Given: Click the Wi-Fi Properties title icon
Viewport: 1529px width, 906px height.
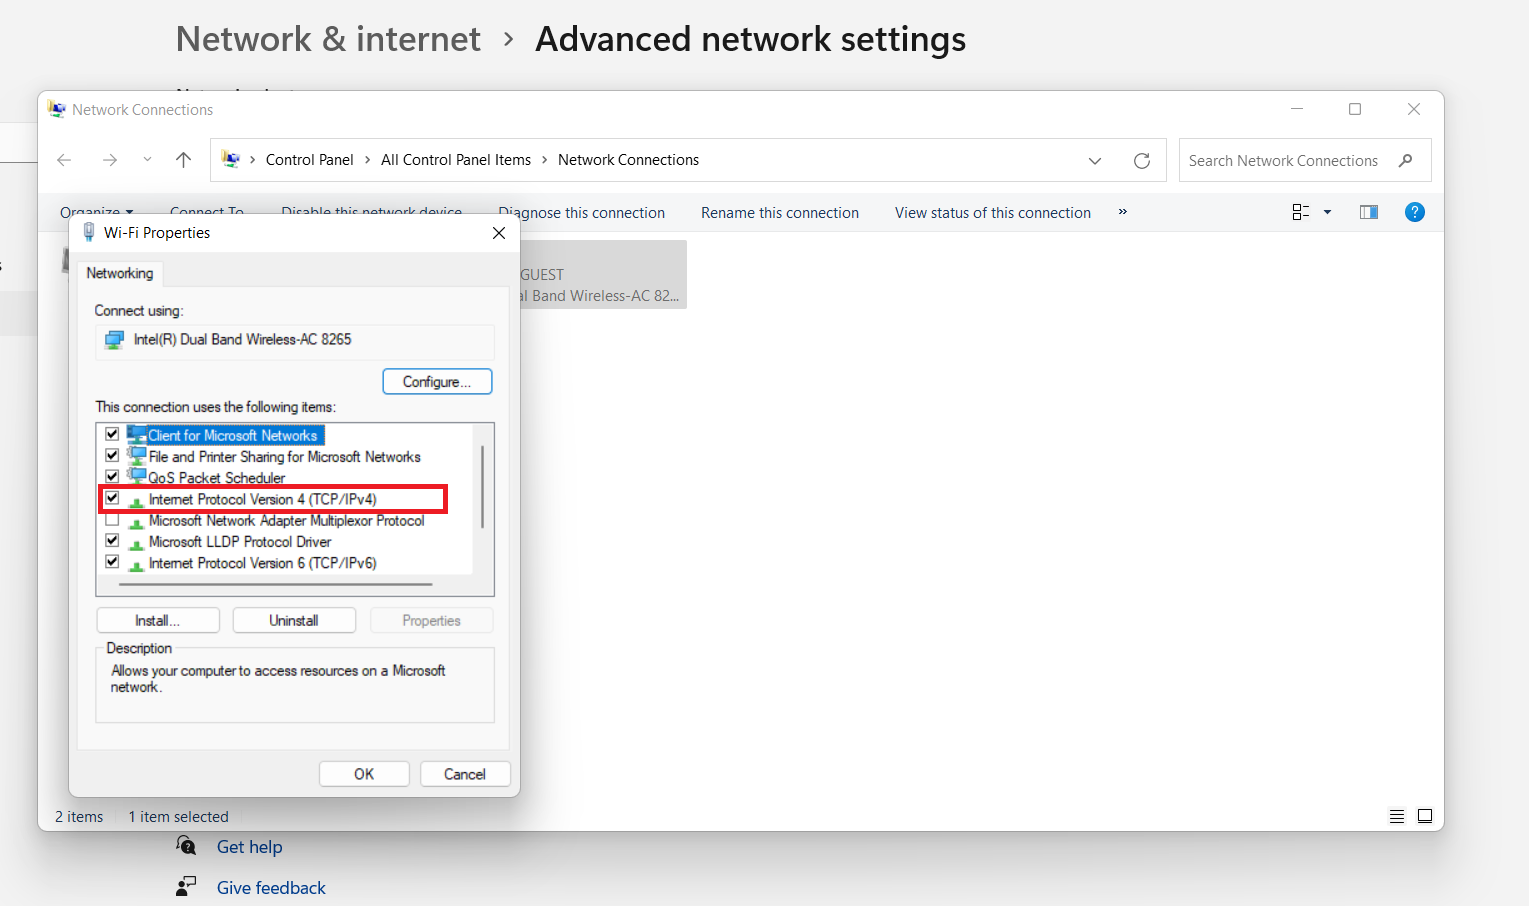Looking at the screenshot, I should coord(89,233).
